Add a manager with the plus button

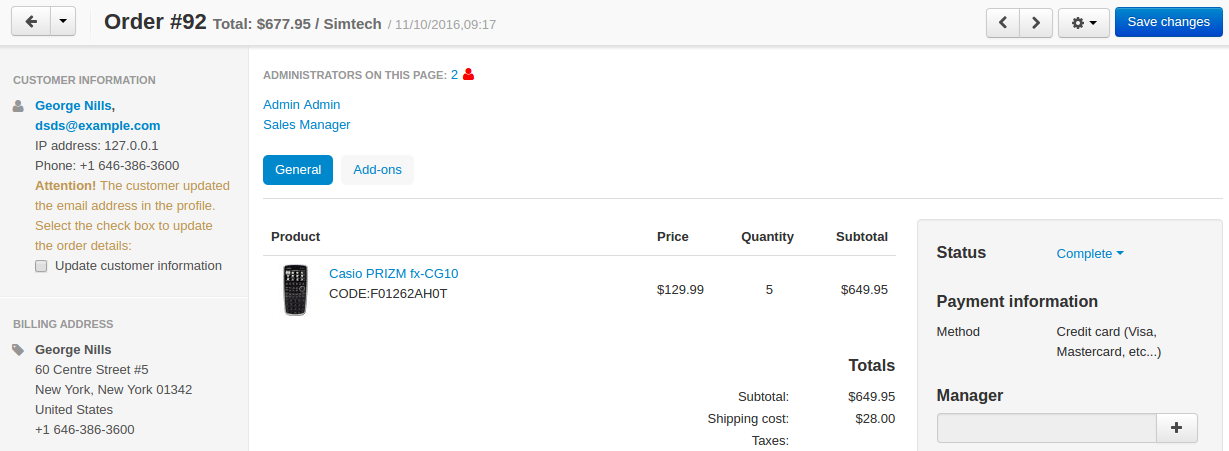click(1177, 428)
